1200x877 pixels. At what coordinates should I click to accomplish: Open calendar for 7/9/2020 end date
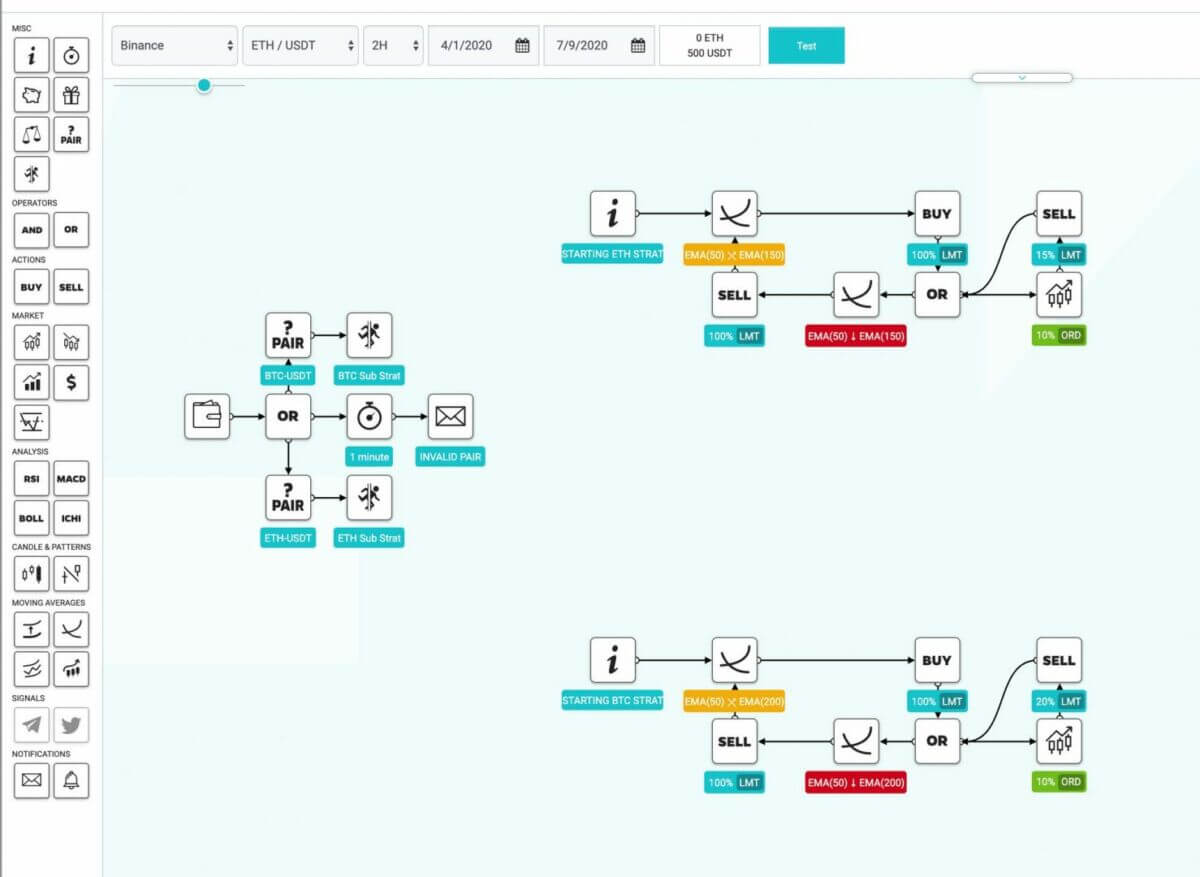pyautogui.click(x=638, y=46)
